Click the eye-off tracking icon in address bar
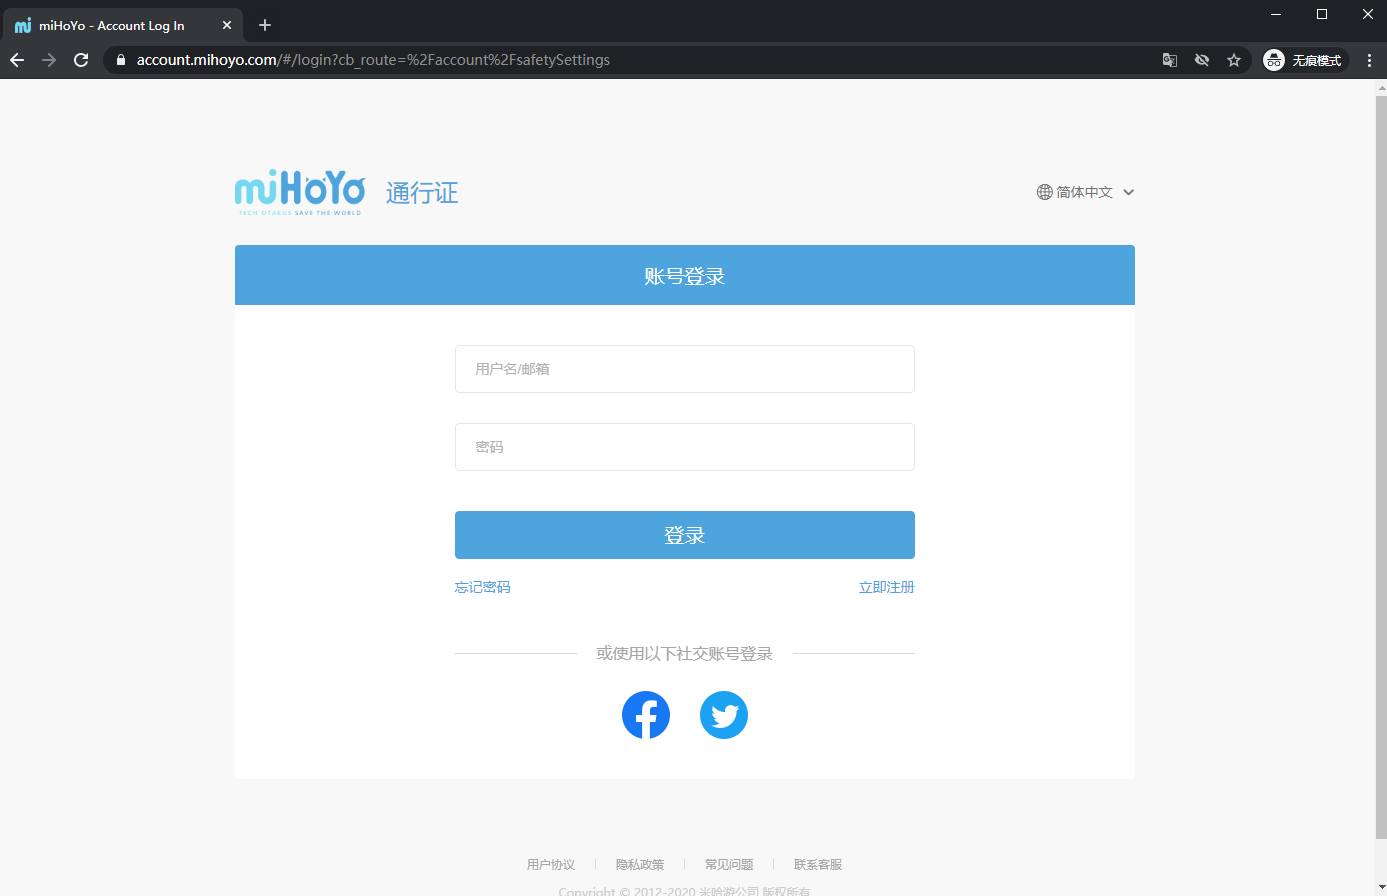 (x=1201, y=60)
